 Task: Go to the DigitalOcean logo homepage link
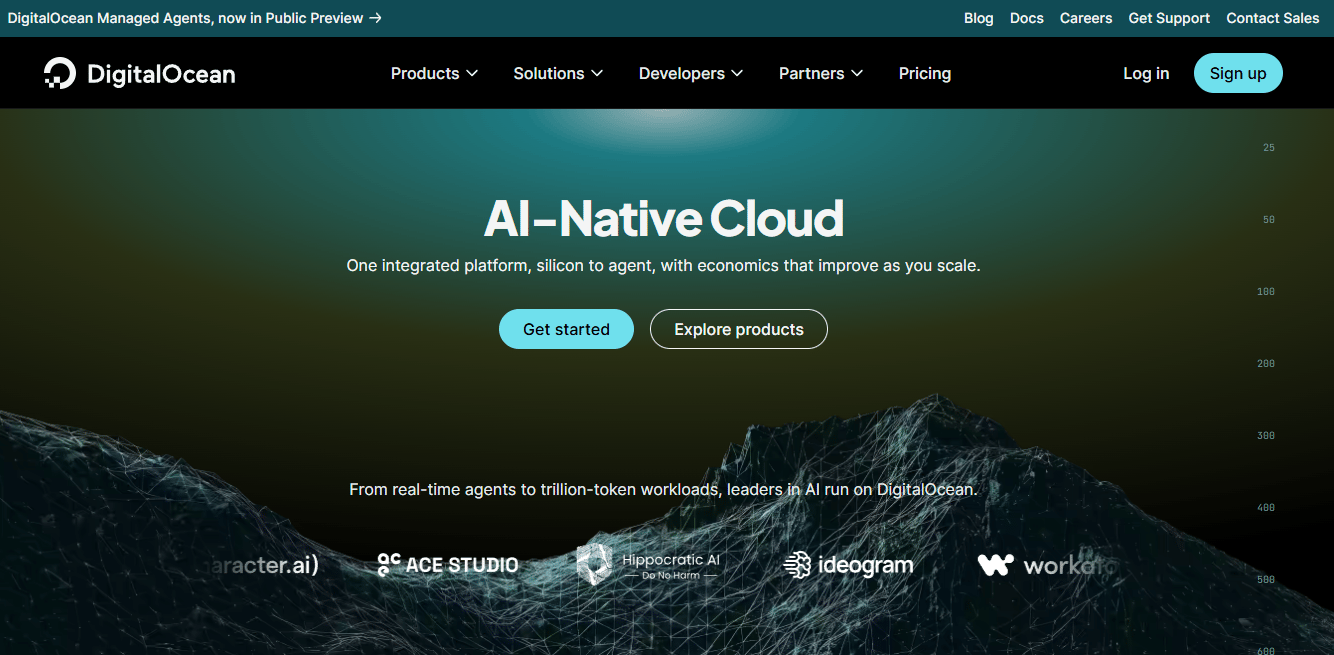(140, 73)
